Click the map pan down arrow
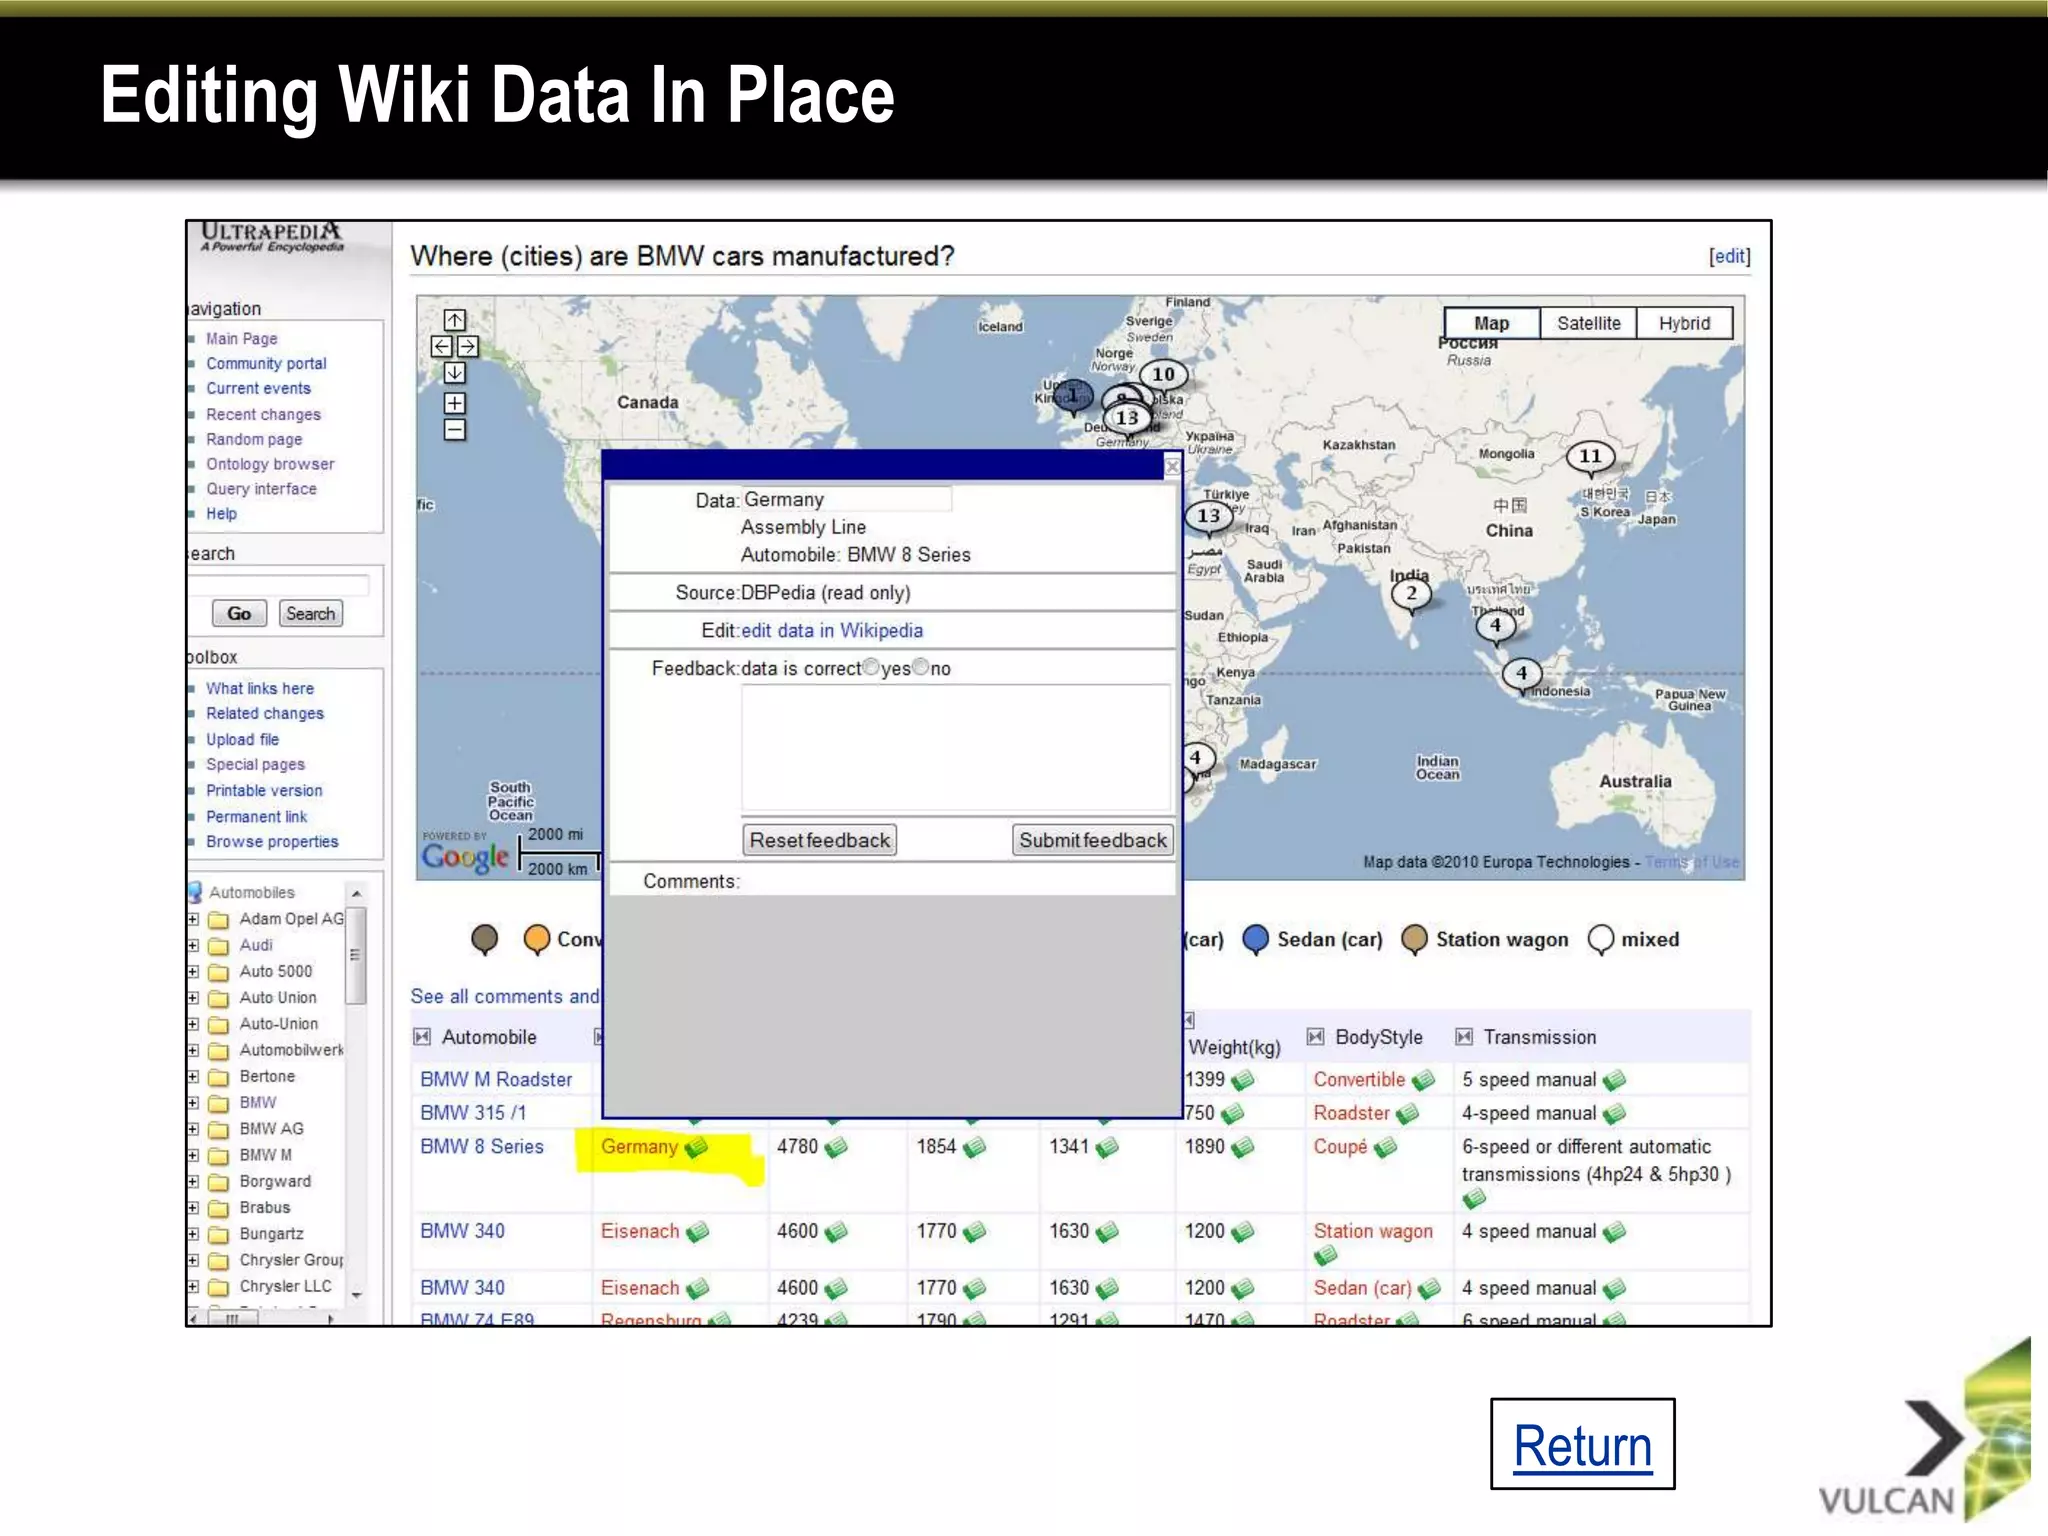The width and height of the screenshot is (2048, 1536). tap(454, 373)
